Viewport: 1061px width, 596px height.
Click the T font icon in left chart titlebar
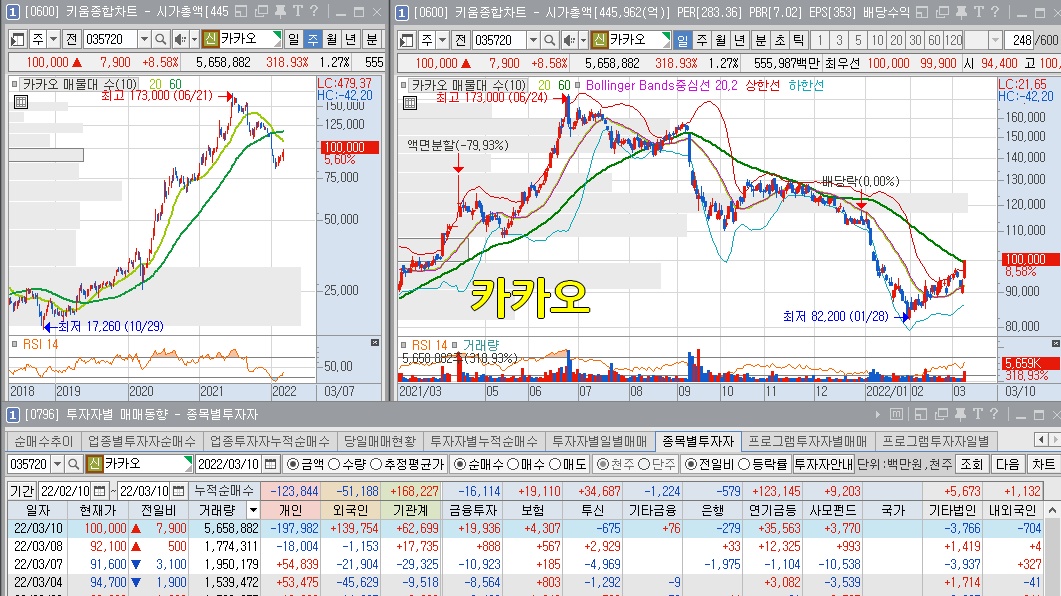(298, 12)
